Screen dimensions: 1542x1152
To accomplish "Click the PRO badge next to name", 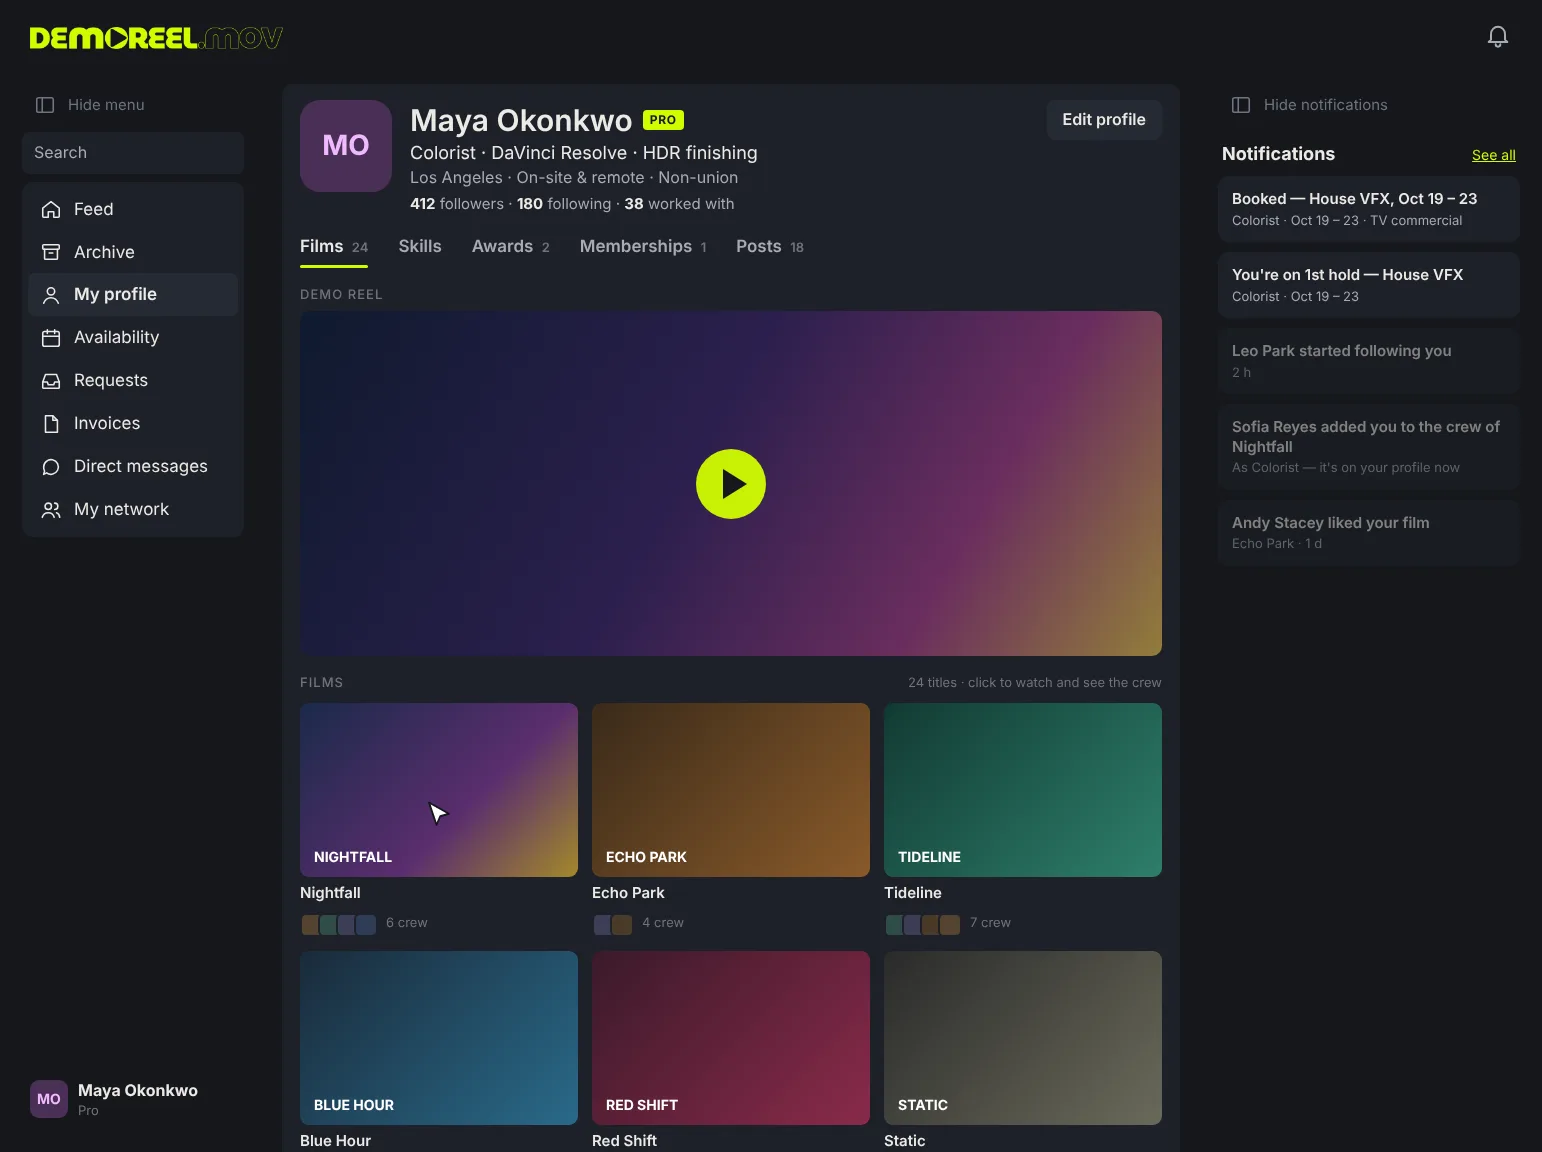I will [663, 120].
